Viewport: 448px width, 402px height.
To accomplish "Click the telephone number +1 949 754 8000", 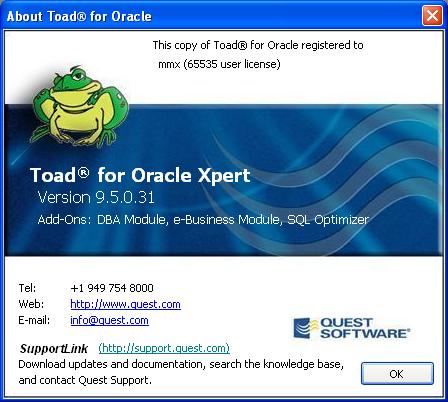I will coord(112,288).
